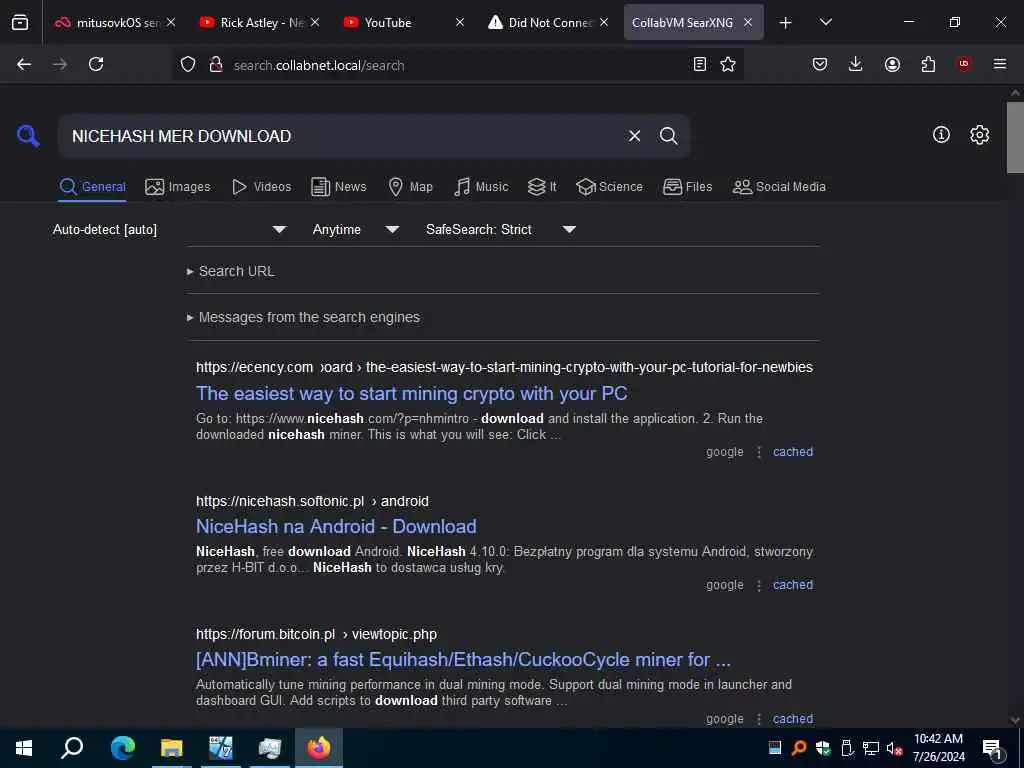Open Firefox application hamburger menu
The image size is (1024, 768).
[x=1000, y=64]
